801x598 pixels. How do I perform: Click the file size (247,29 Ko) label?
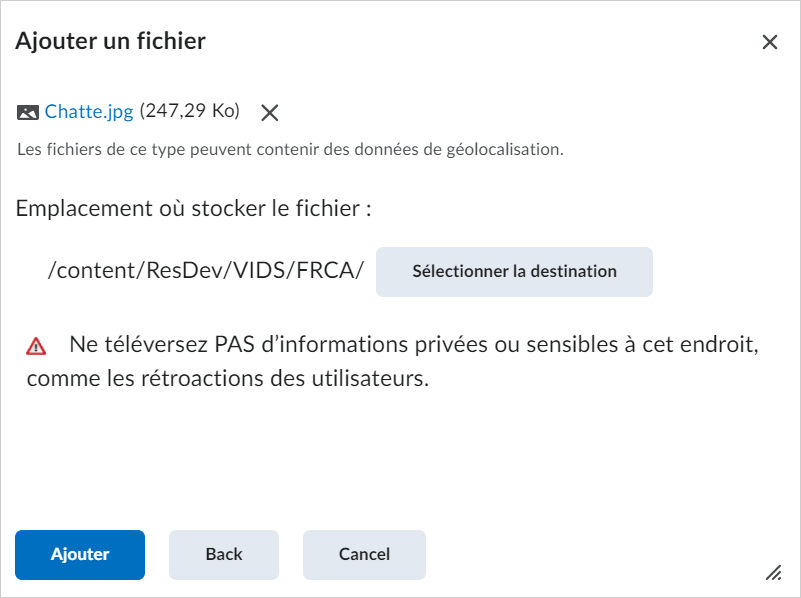190,111
